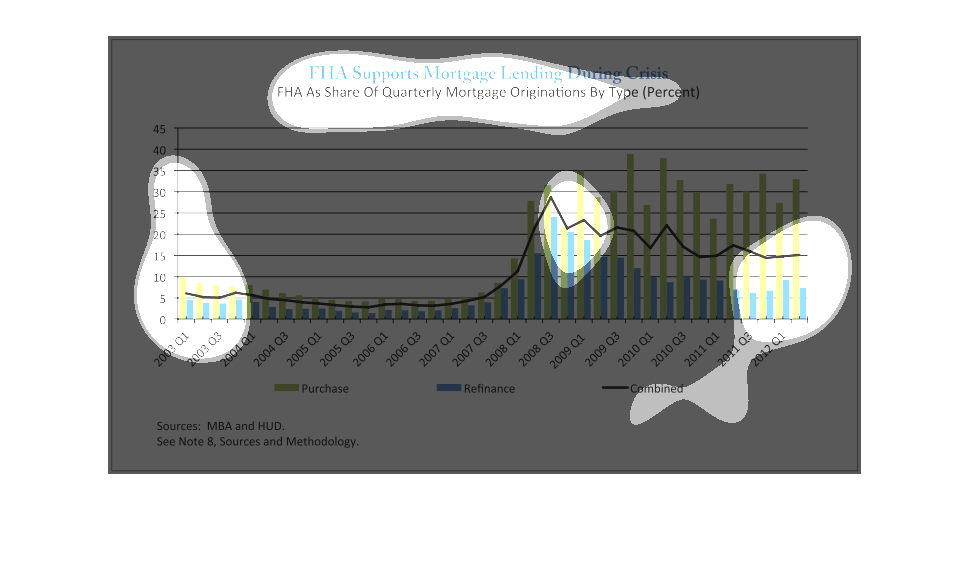Click the x-axis label "2003 Q3"
The width and height of the screenshot is (970, 568).
click(x=205, y=350)
